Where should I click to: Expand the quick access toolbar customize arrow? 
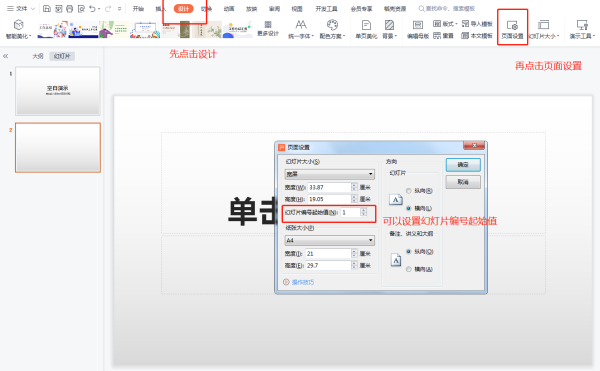[119, 8]
